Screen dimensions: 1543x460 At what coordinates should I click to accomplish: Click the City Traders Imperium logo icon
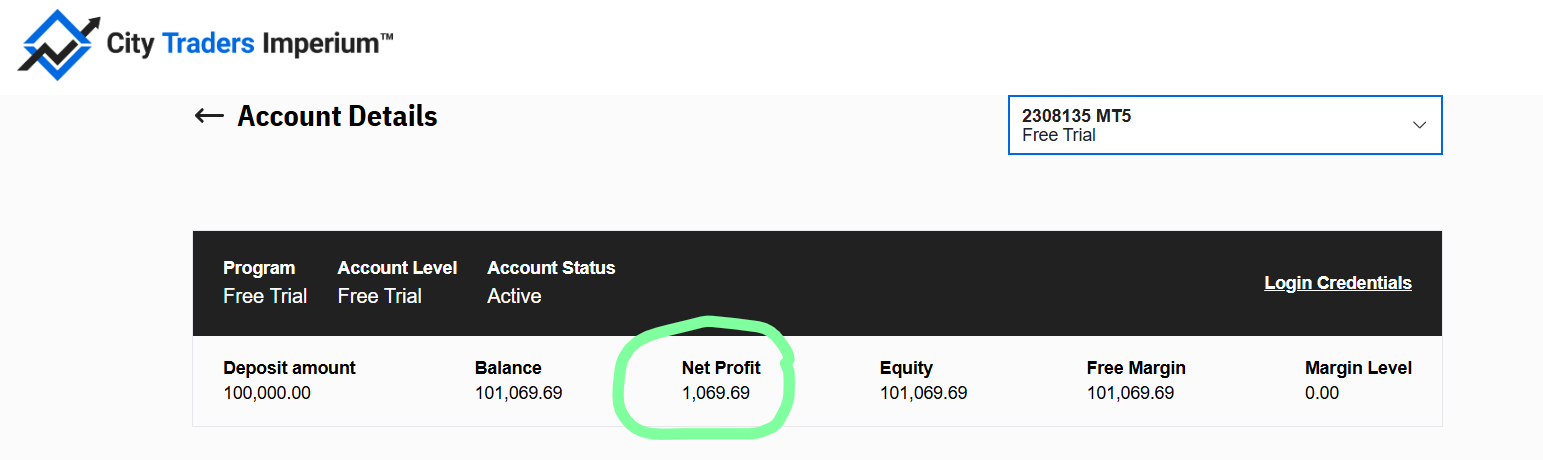(x=57, y=44)
